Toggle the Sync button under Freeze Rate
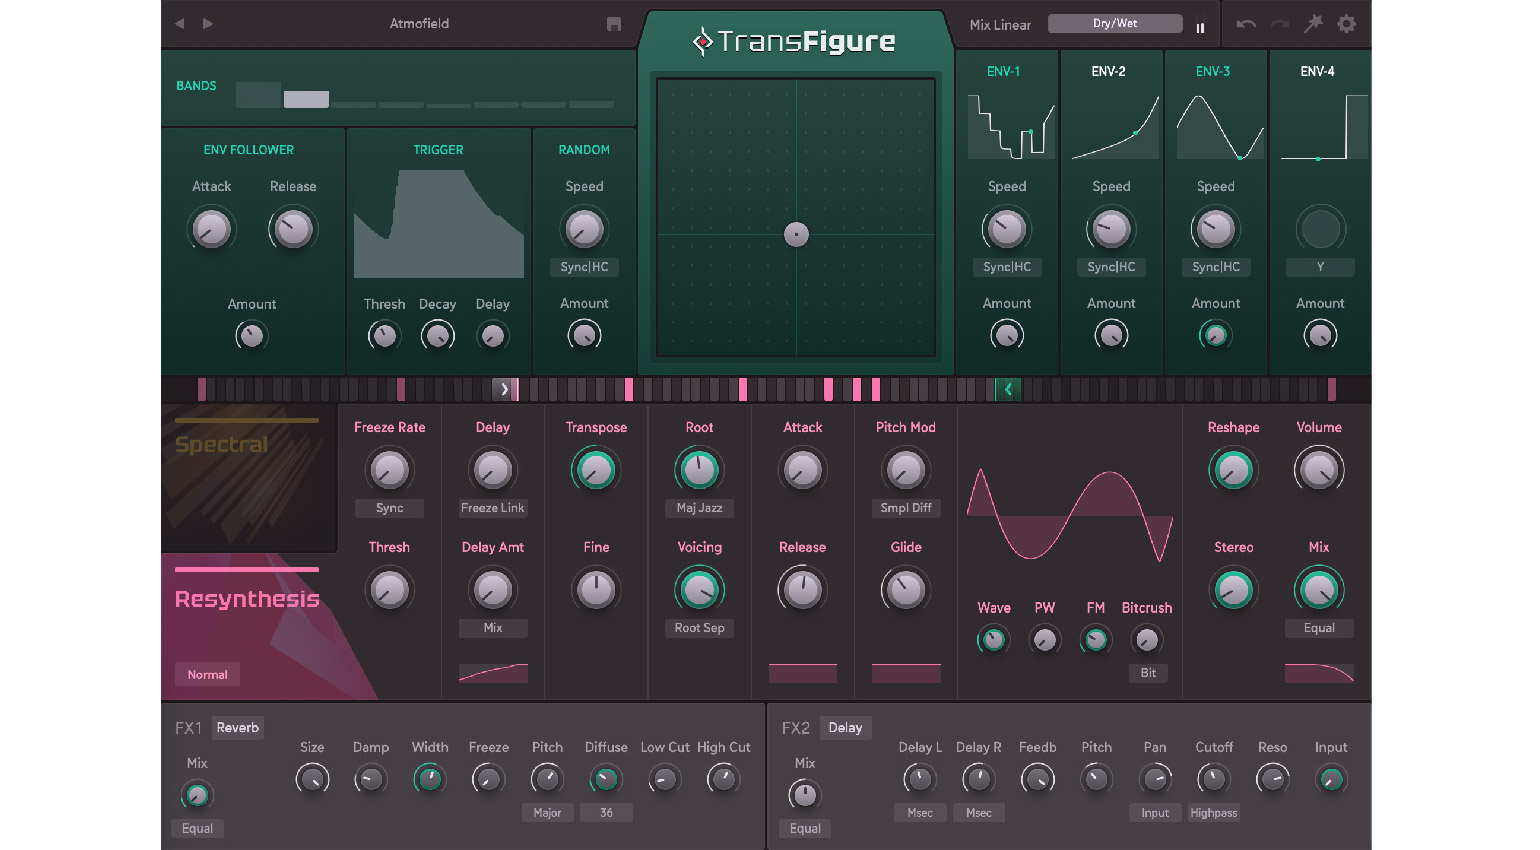This screenshot has width=1540, height=850. pos(389,508)
